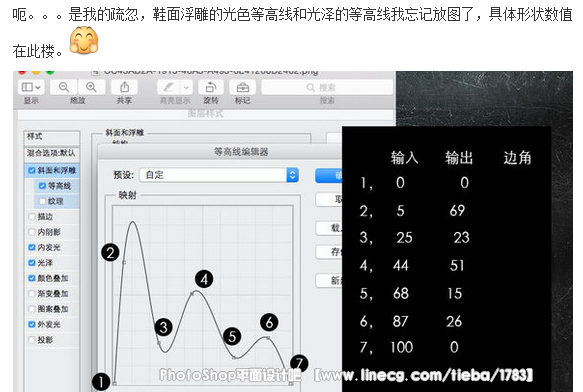The image size is (583, 392).
Task: Toggle the 等高线 checkbox
Action: tap(42, 186)
